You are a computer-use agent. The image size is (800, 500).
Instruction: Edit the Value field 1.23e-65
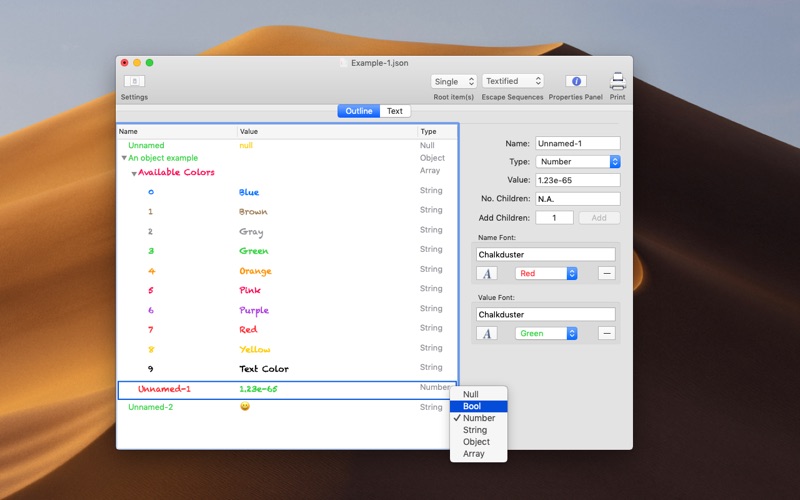(x=578, y=180)
